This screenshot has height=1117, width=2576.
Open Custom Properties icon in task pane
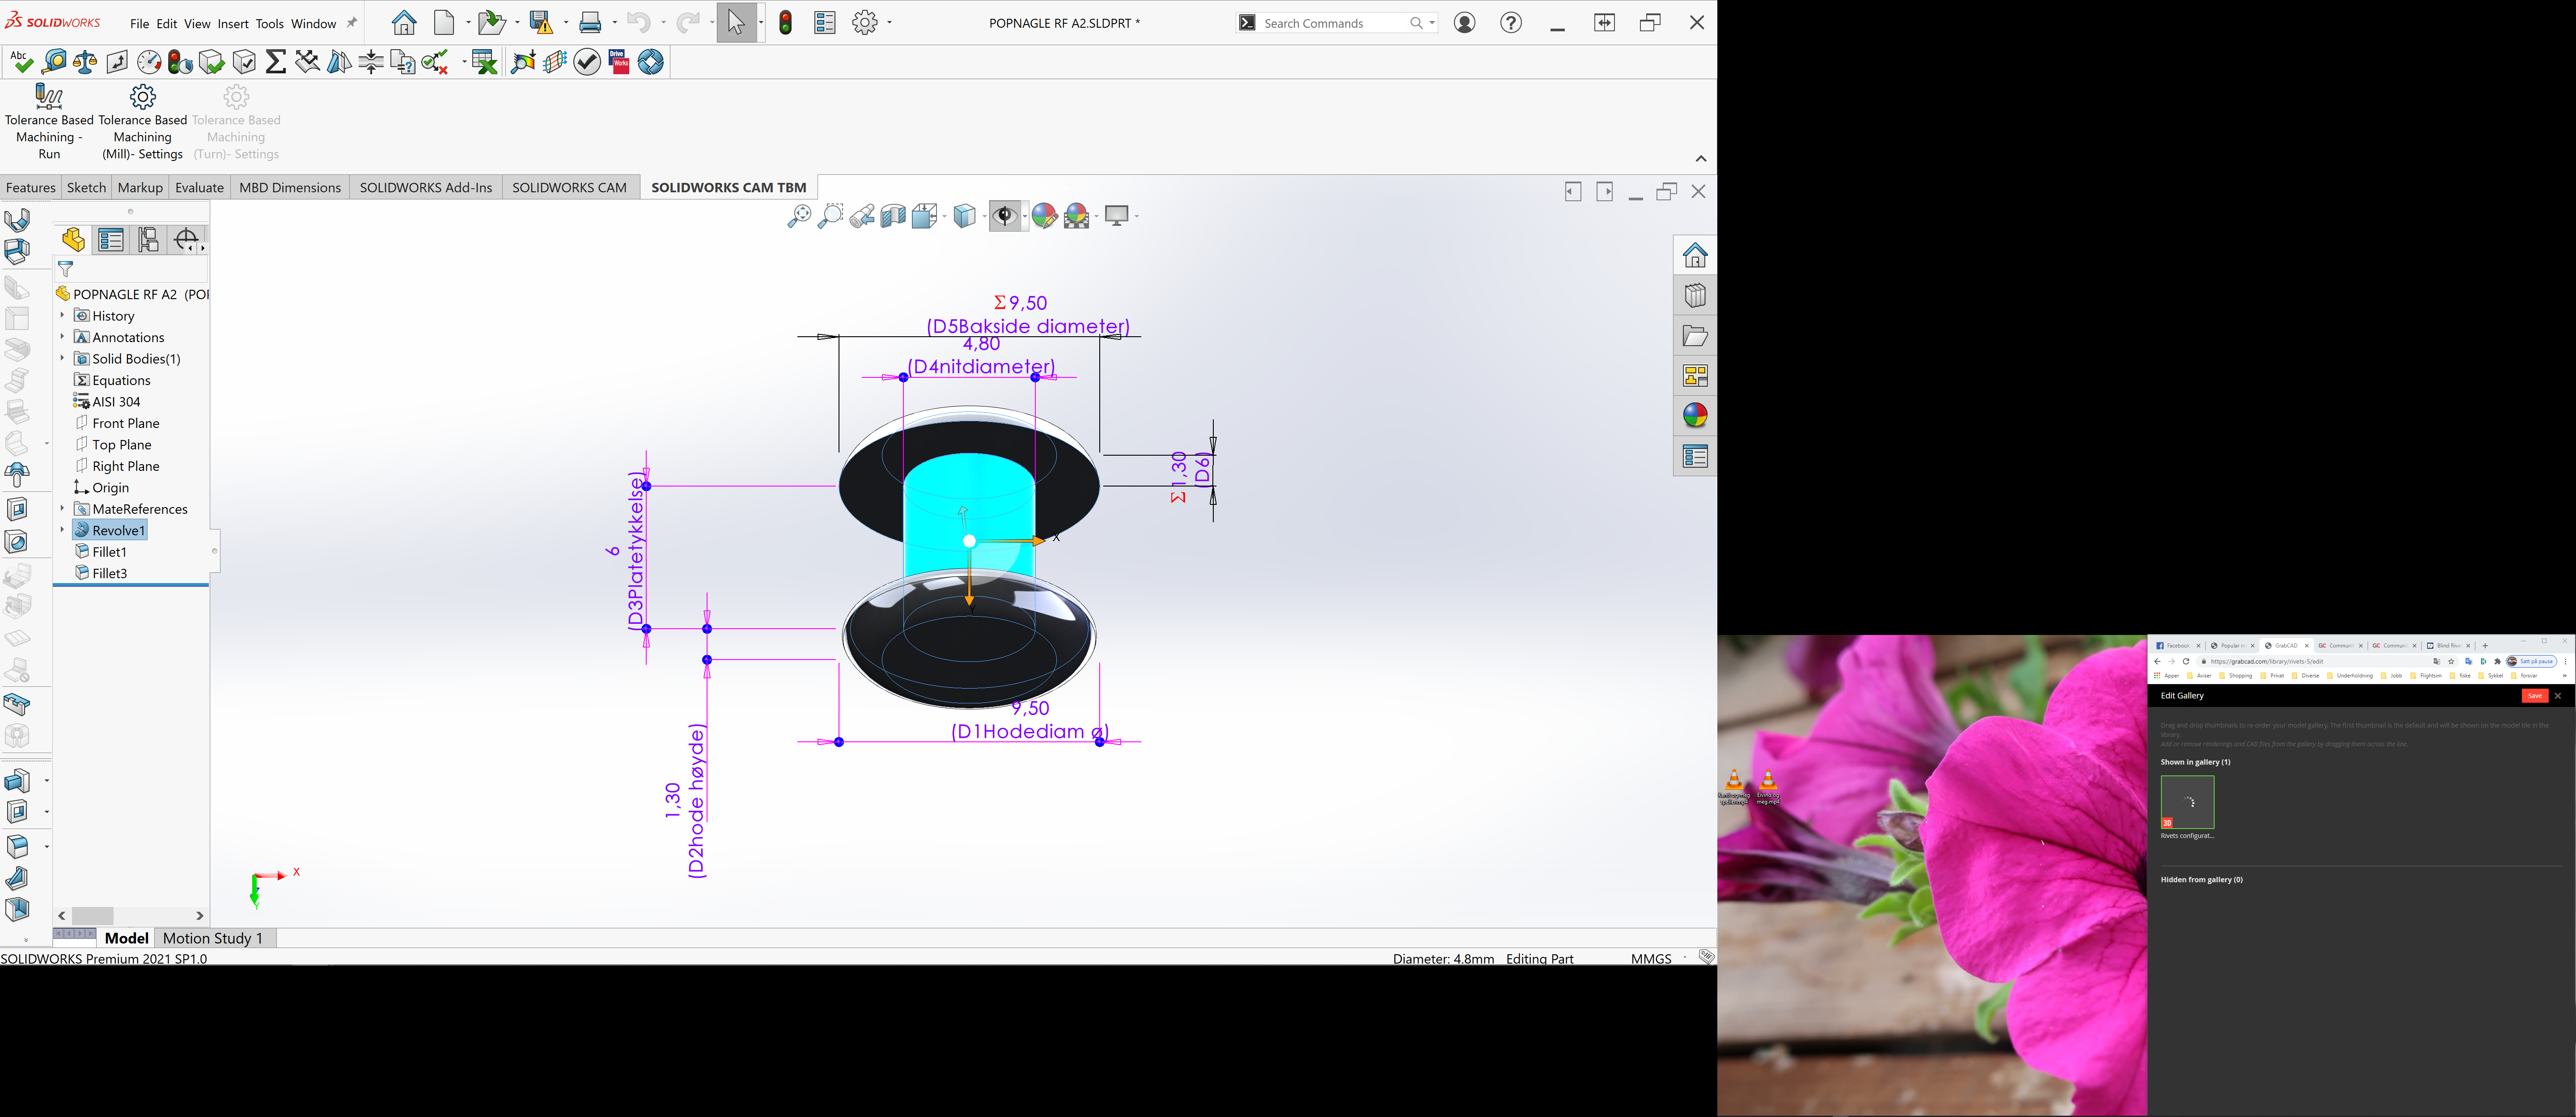[1695, 457]
